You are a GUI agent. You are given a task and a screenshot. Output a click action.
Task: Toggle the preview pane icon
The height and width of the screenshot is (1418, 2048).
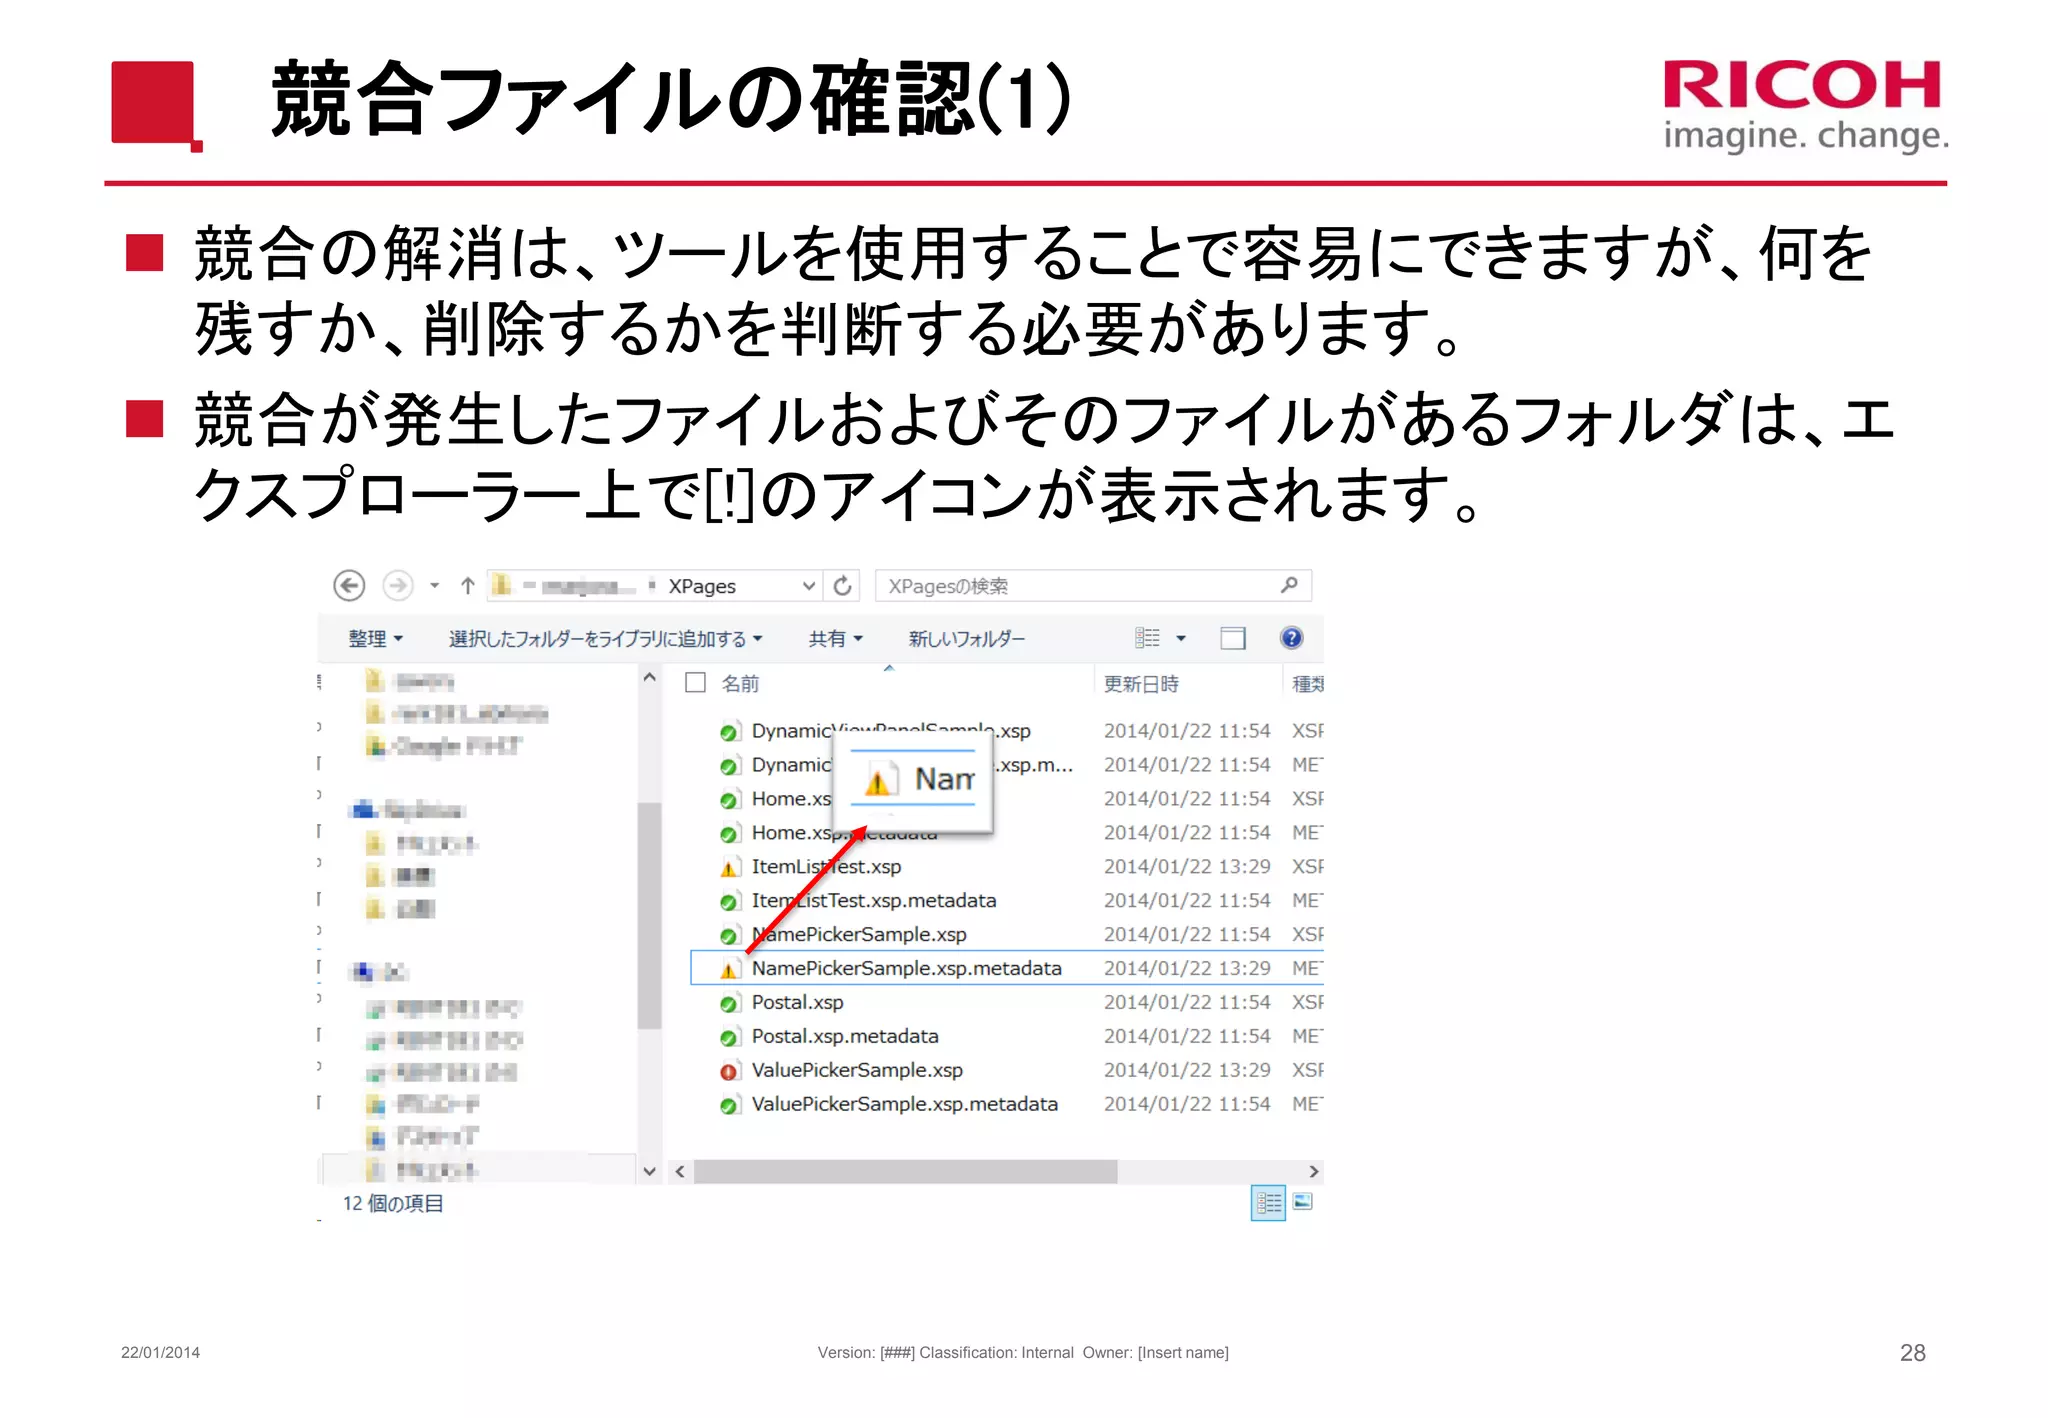[1233, 638]
